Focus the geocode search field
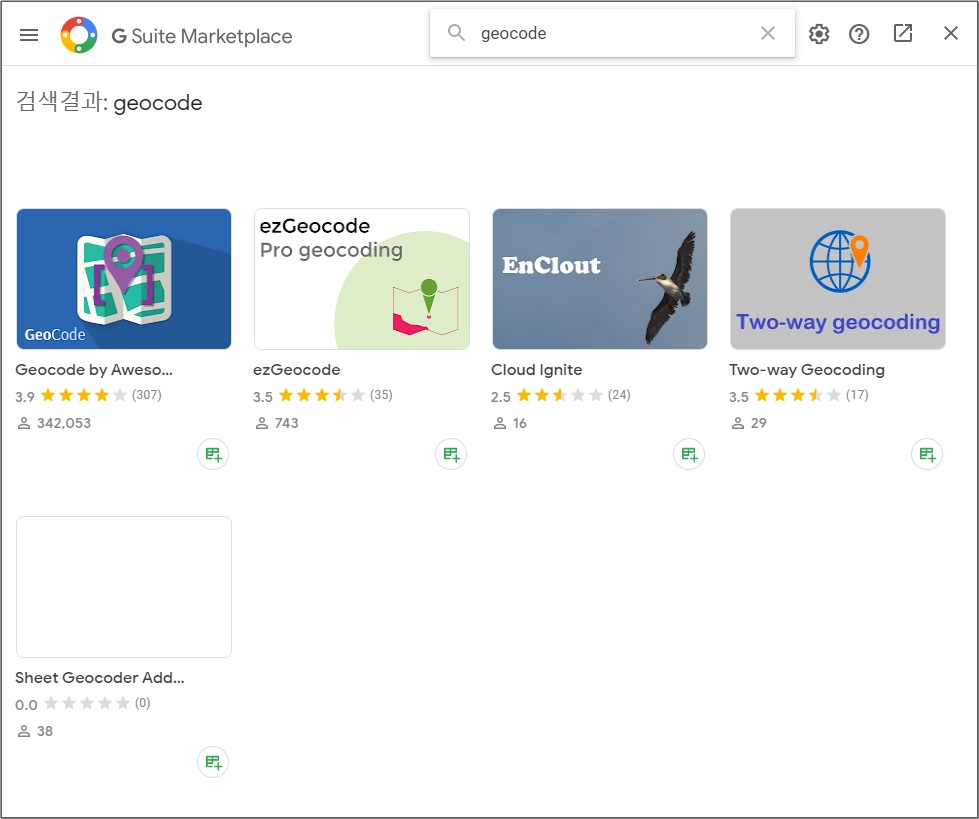This screenshot has width=979, height=819. pos(612,33)
